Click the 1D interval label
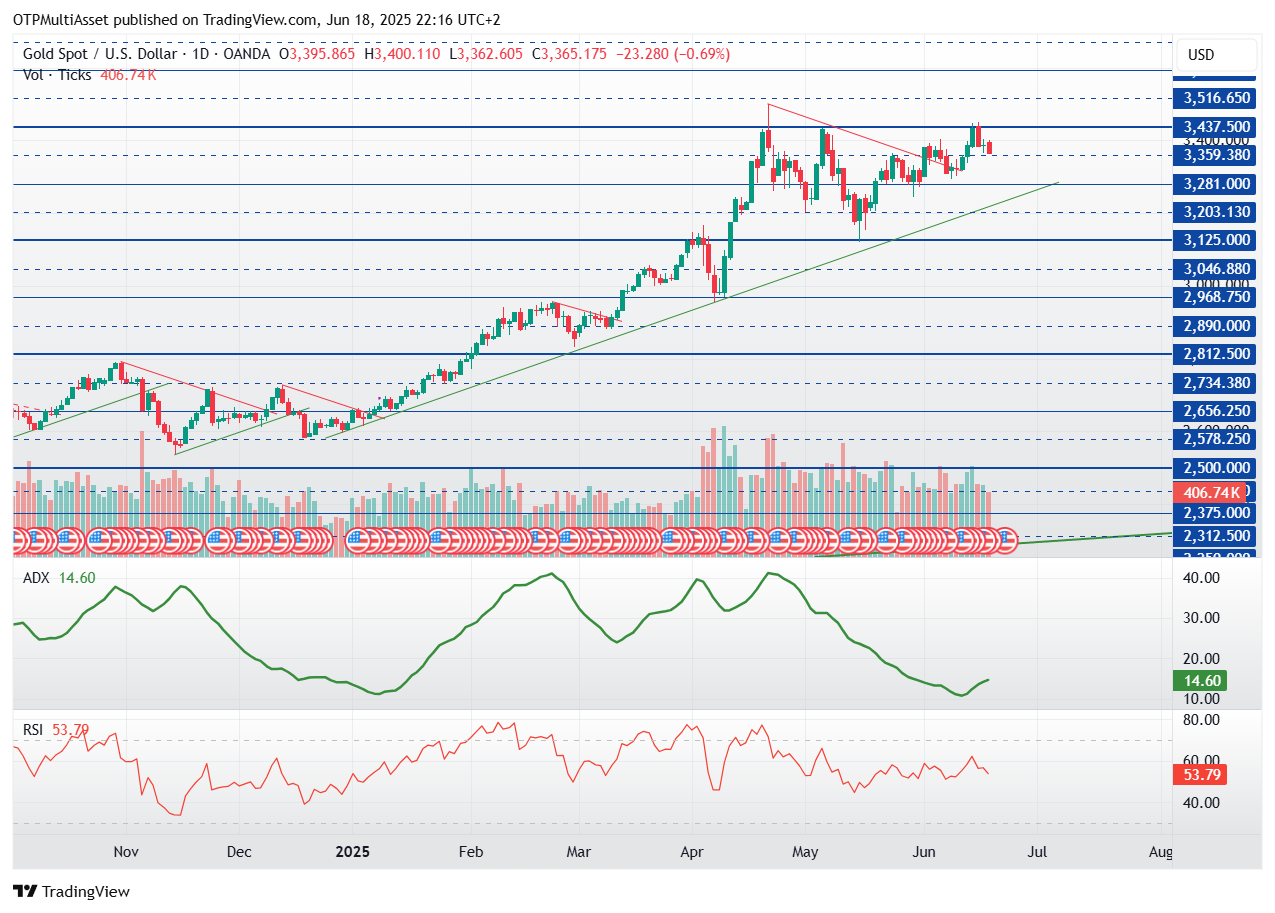This screenshot has width=1275, height=913. coord(198,54)
